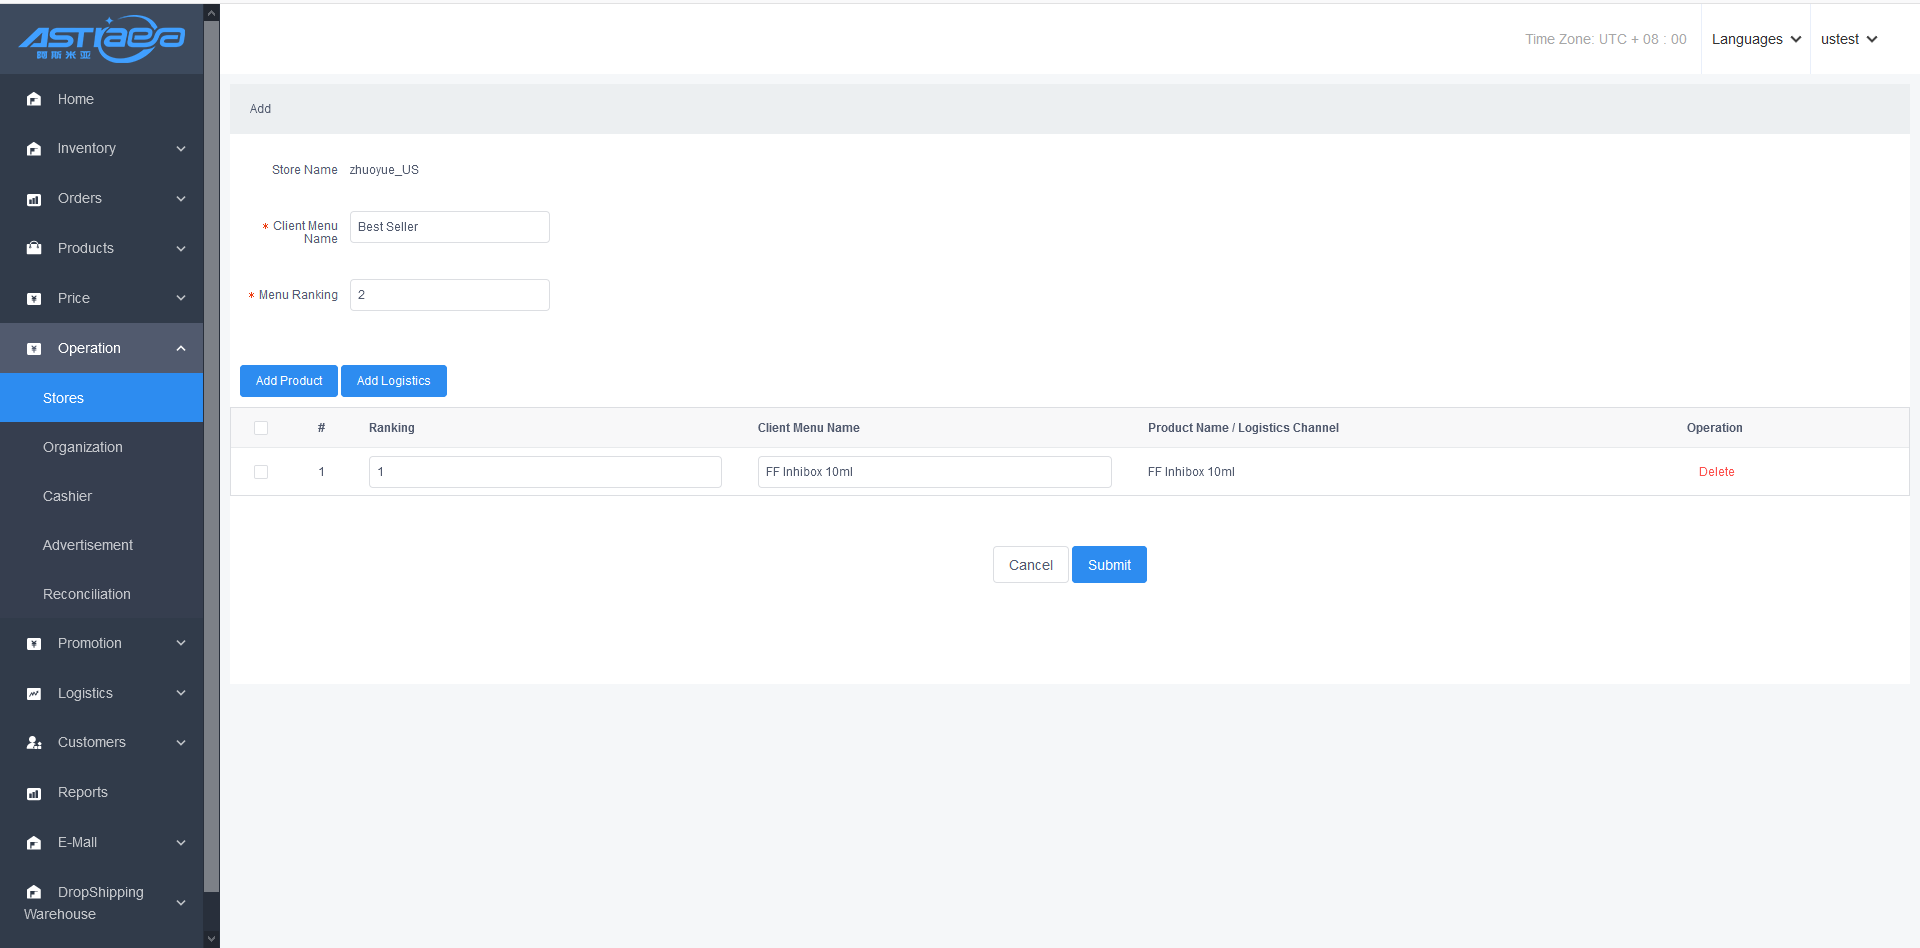
Task: Open the Languages dropdown
Action: click(x=1755, y=39)
